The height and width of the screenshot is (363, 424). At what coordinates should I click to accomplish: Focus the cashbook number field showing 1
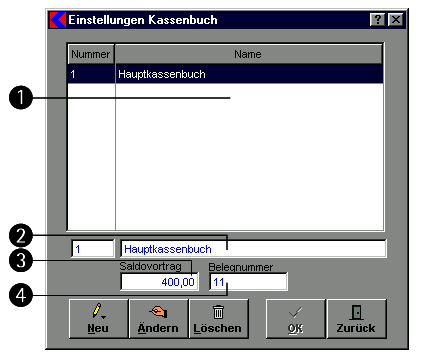(x=93, y=249)
